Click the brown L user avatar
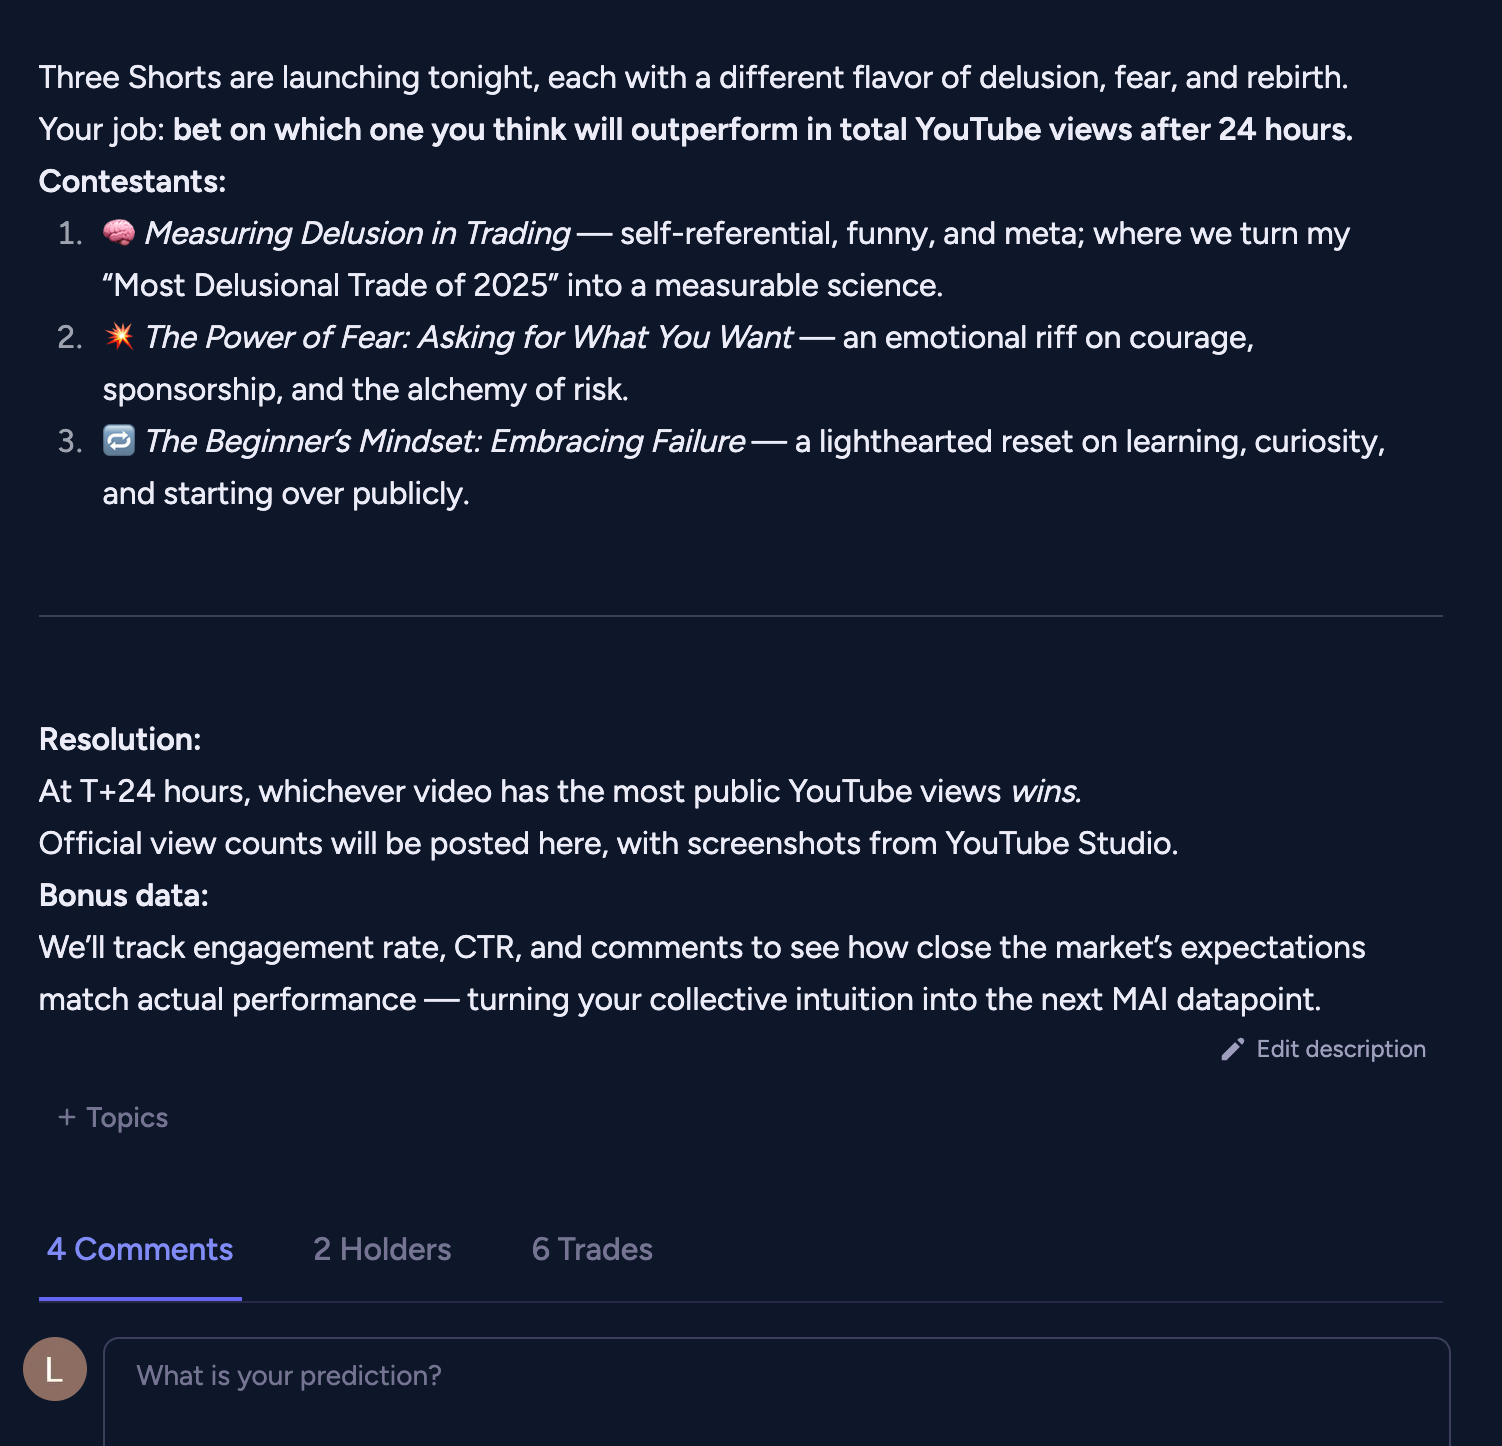 pyautogui.click(x=55, y=1369)
